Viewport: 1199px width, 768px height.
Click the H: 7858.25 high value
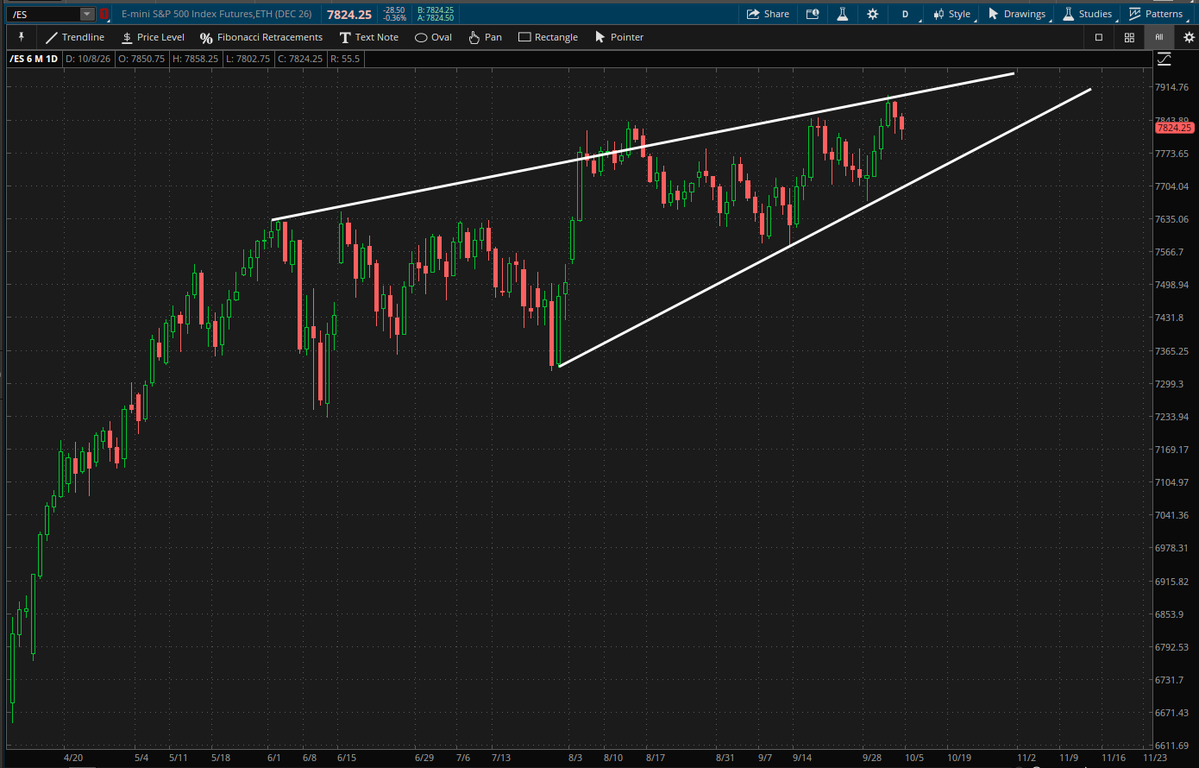195,58
